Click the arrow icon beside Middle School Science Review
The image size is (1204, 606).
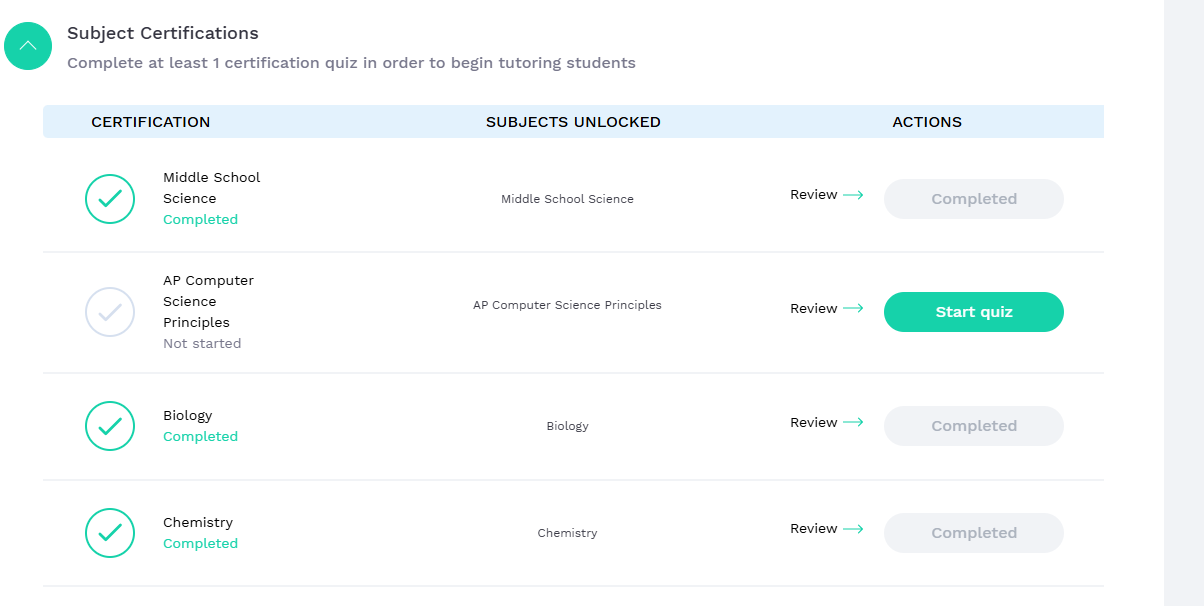[x=853, y=195]
